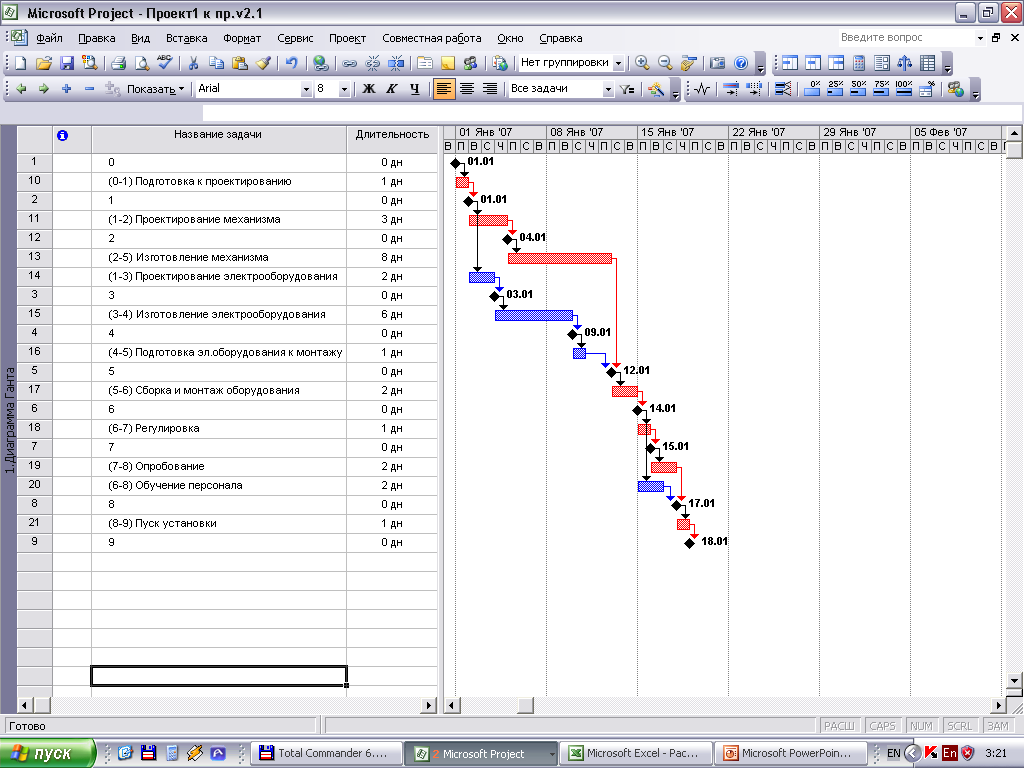Indent task with green right arrow
Image resolution: width=1024 pixels, height=768 pixels.
[x=43, y=88]
